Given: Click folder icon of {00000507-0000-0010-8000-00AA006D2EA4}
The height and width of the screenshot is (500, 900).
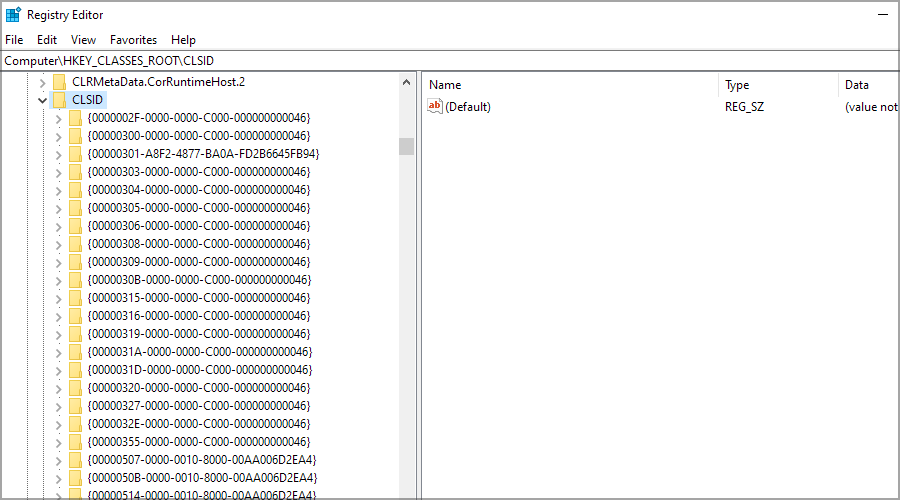Looking at the screenshot, I should [75, 460].
